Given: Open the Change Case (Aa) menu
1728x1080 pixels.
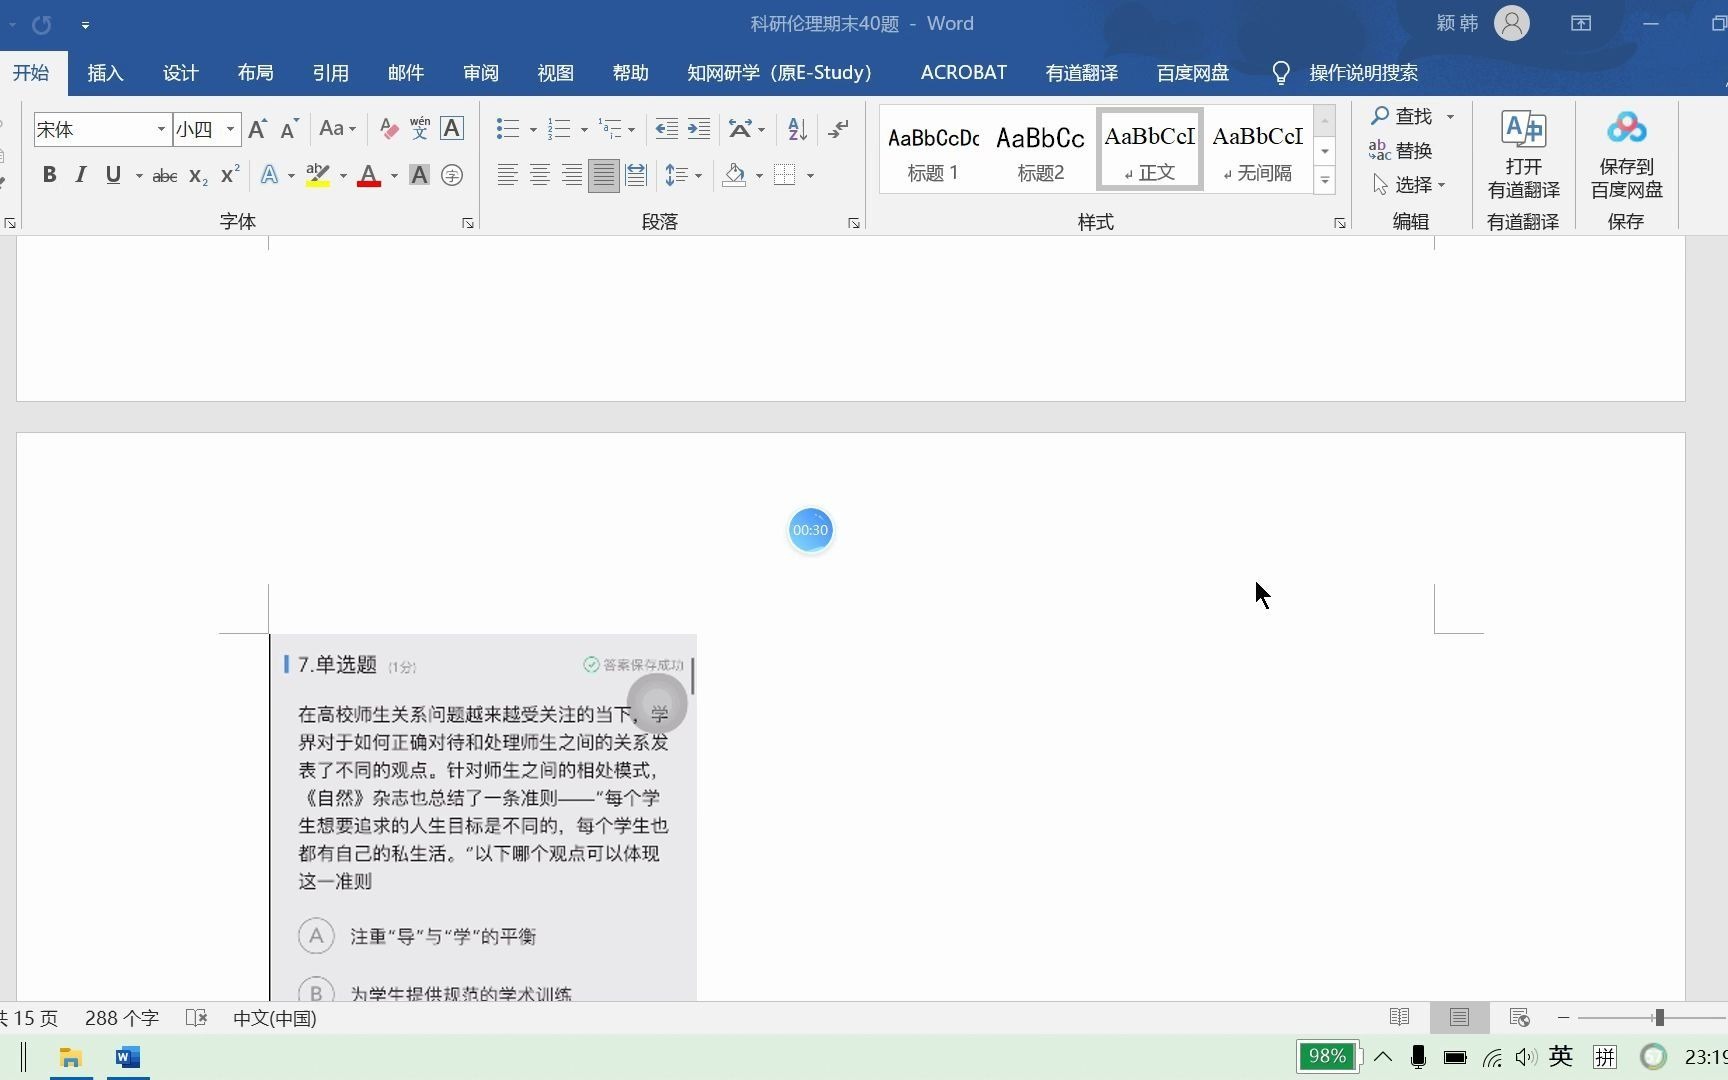Looking at the screenshot, I should (x=337, y=129).
